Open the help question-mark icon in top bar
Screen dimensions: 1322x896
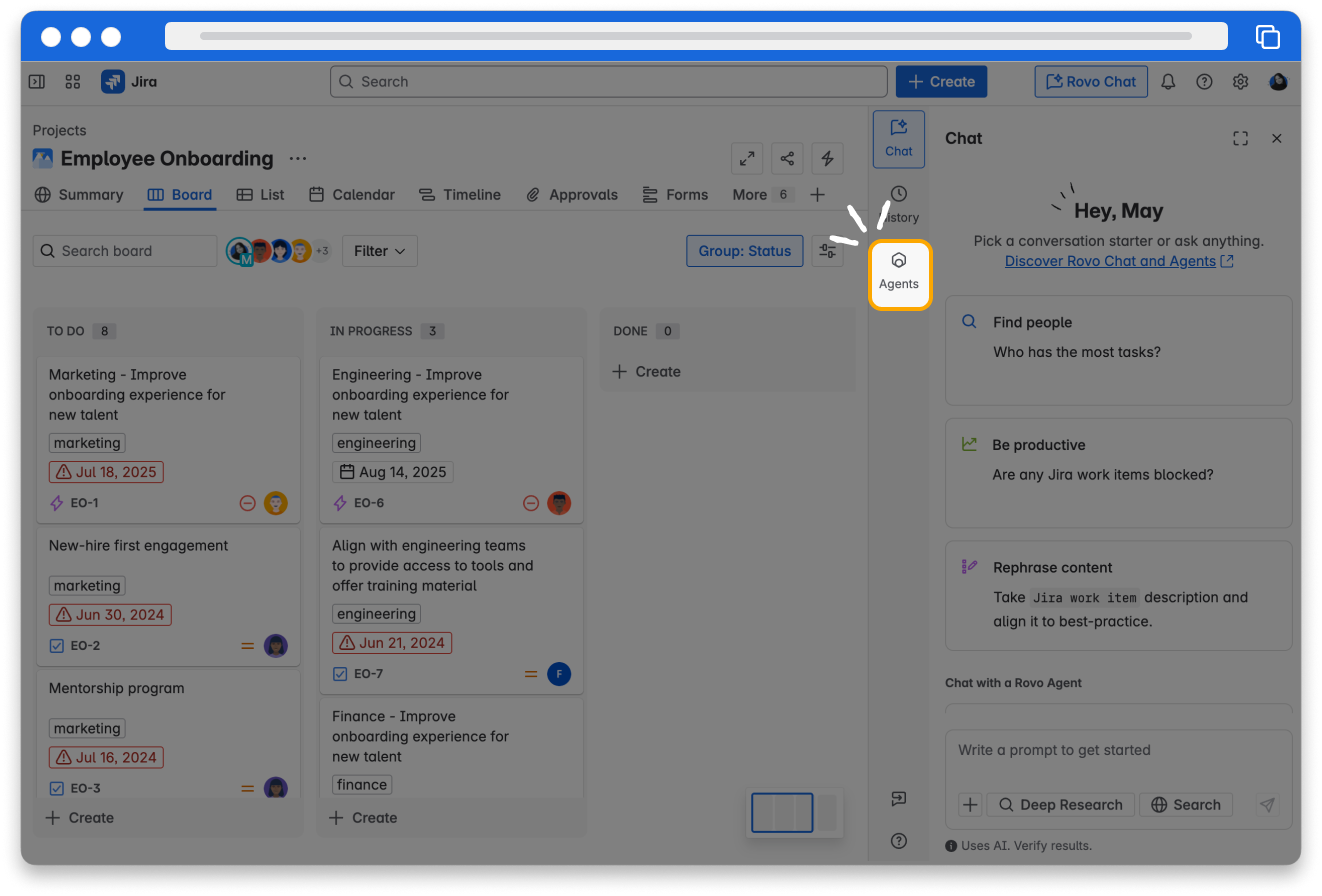pos(1204,82)
